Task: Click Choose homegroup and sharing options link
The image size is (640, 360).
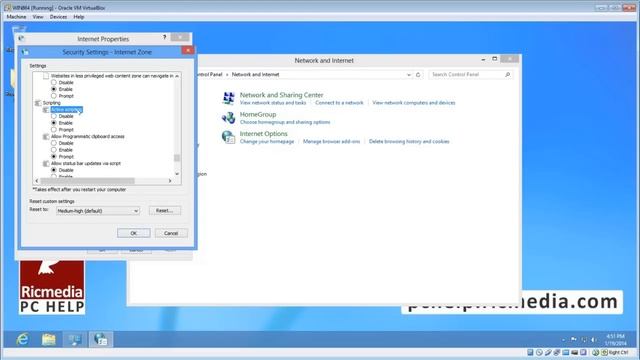Action: click(x=285, y=122)
